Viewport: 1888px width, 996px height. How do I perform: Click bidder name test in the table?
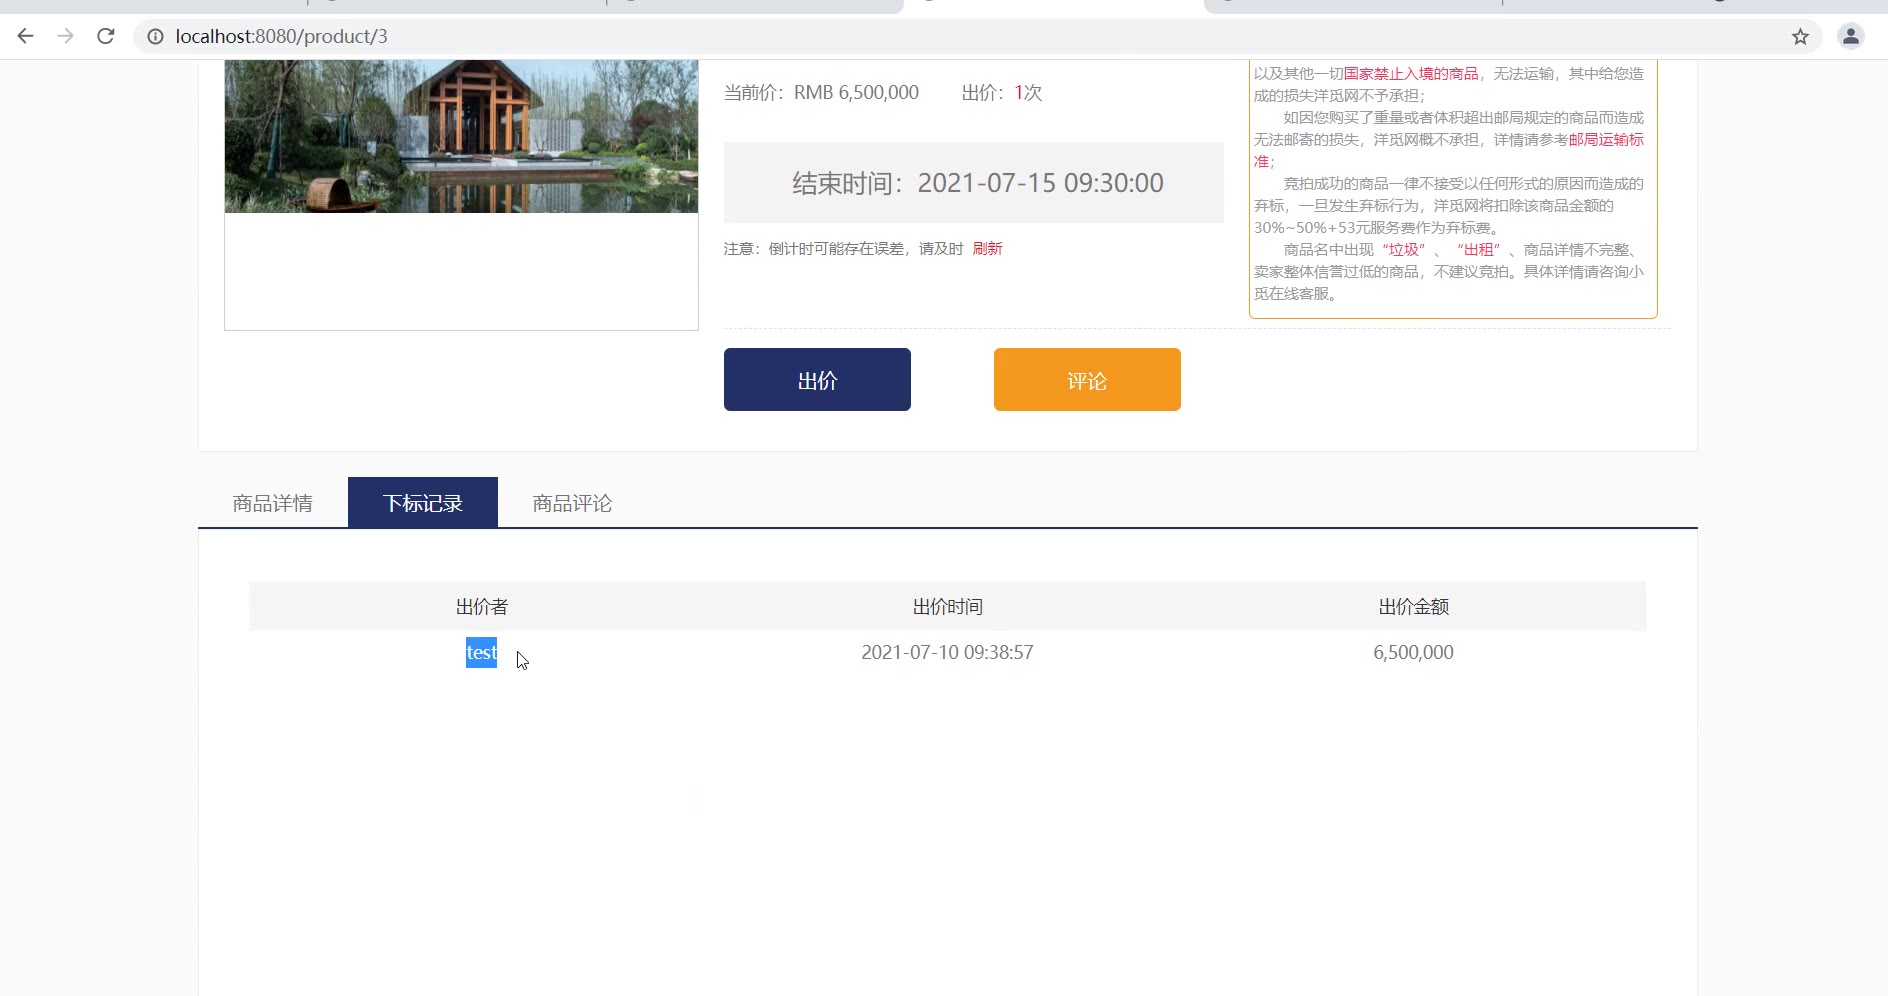tap(481, 652)
